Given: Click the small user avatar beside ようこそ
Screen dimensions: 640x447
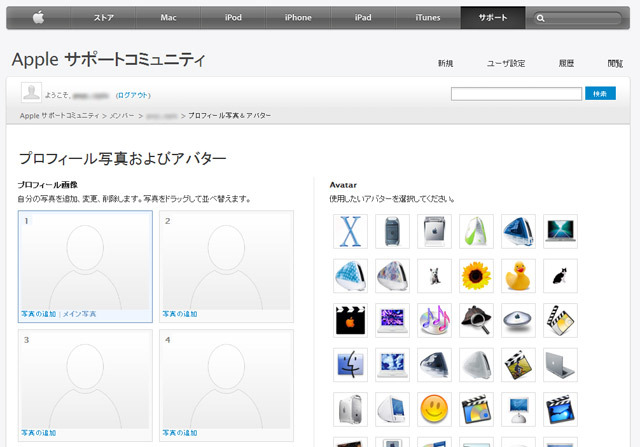Looking at the screenshot, I should 31,92.
